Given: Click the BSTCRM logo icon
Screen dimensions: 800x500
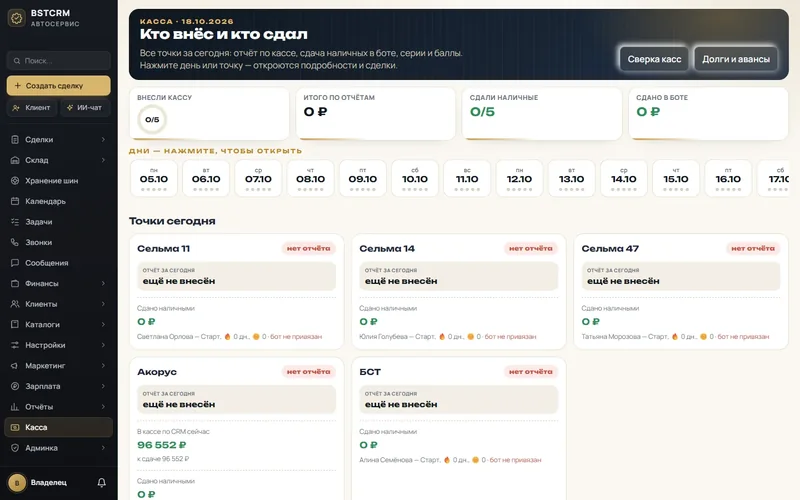Looking at the screenshot, I should click(x=17, y=18).
